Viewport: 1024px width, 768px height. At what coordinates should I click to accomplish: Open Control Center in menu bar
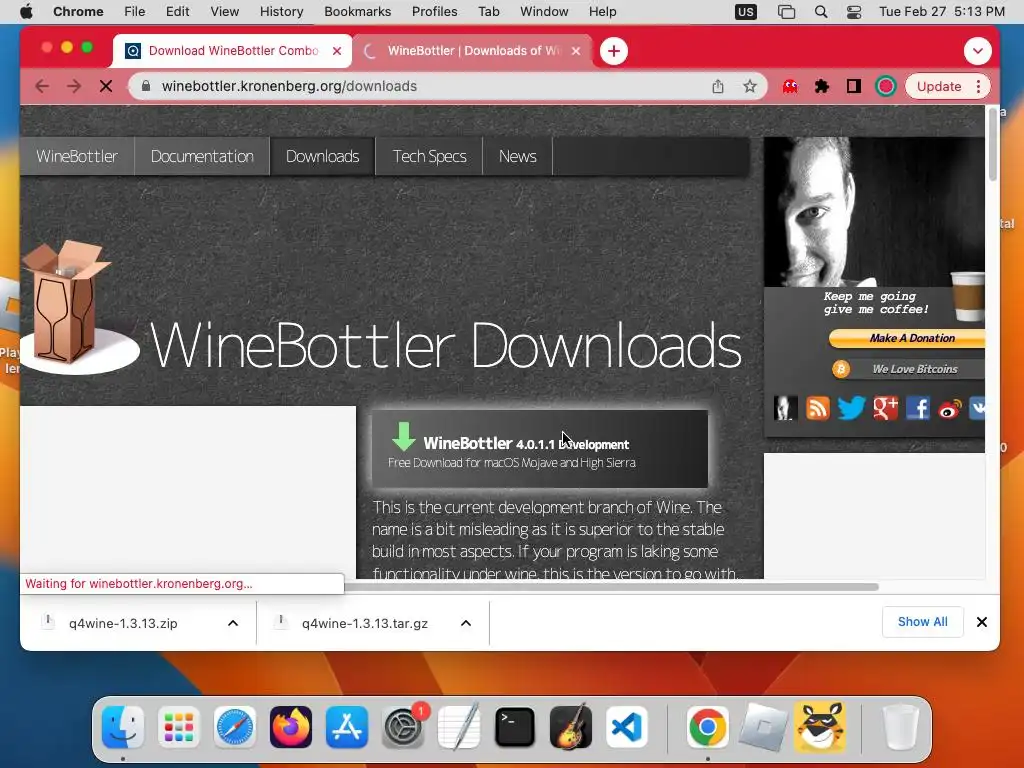click(854, 12)
